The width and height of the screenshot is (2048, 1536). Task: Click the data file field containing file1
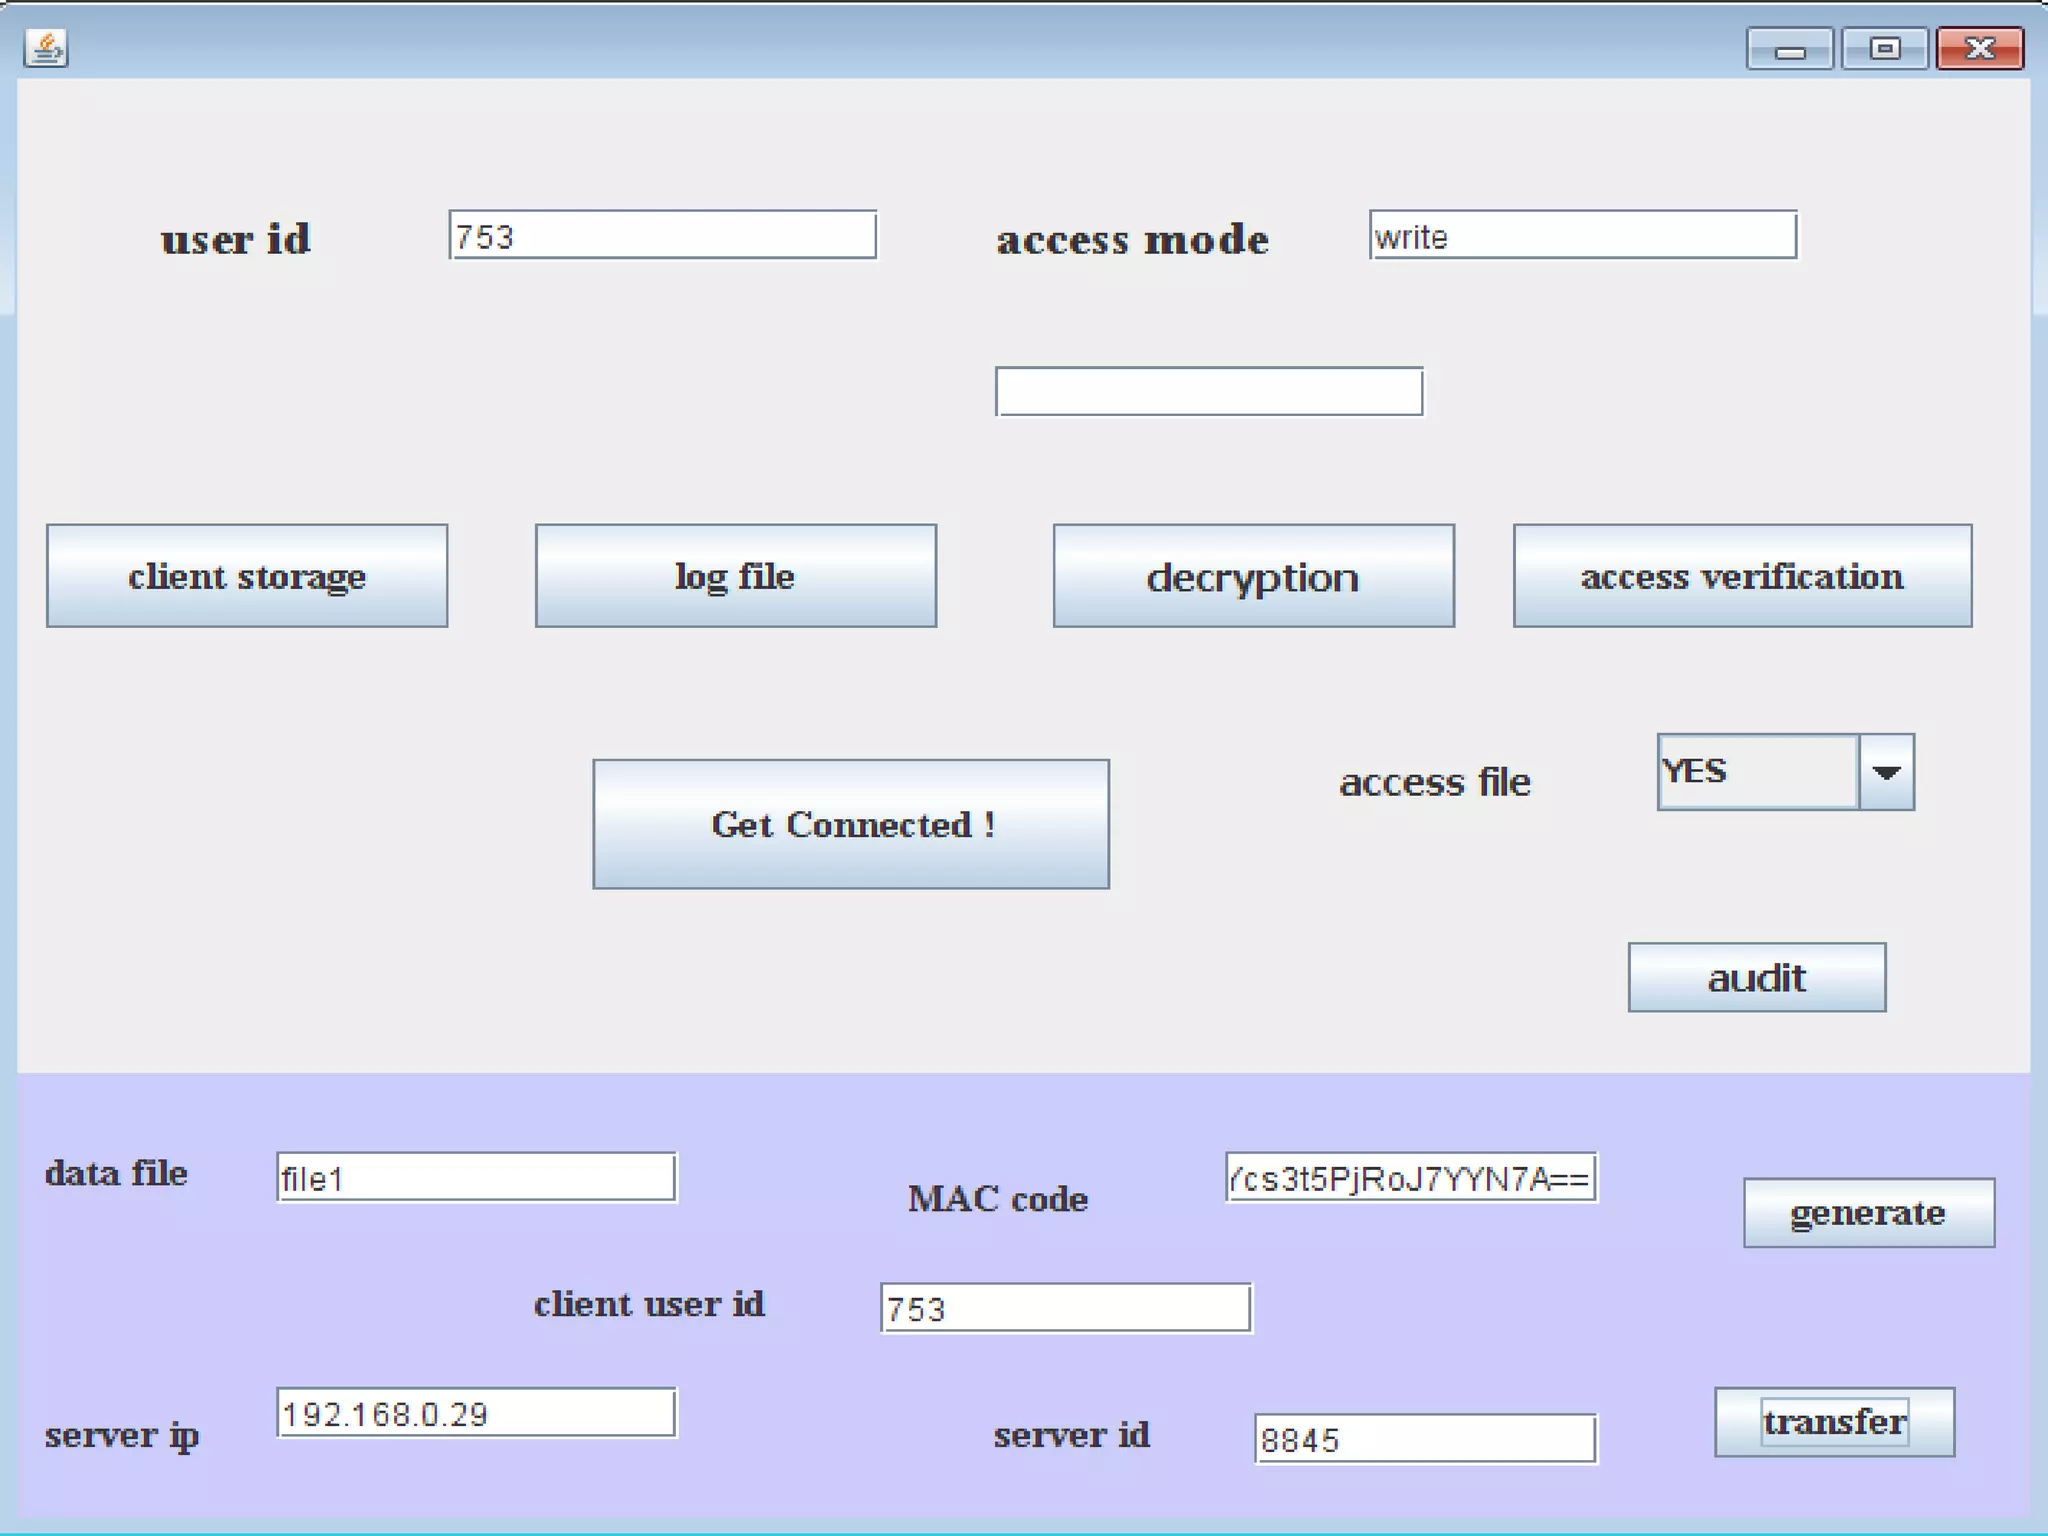476,1177
